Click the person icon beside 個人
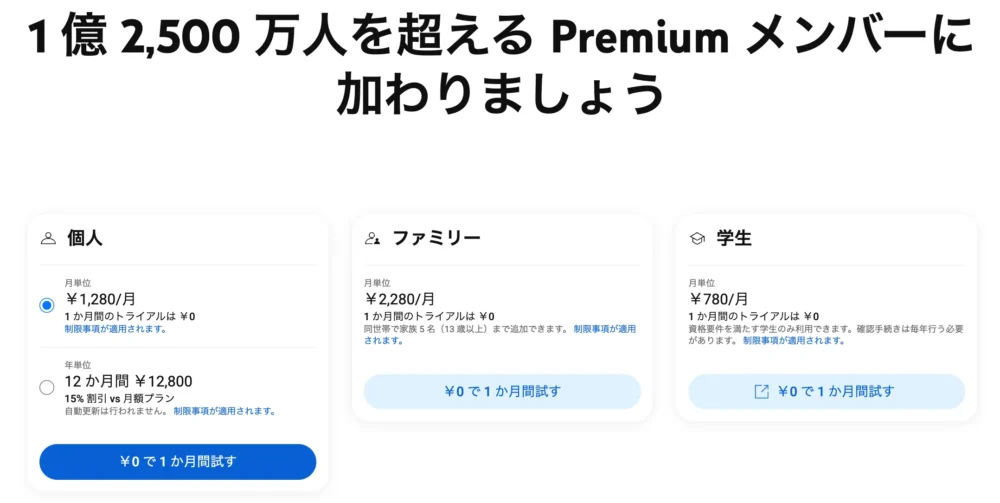 pyautogui.click(x=48, y=239)
